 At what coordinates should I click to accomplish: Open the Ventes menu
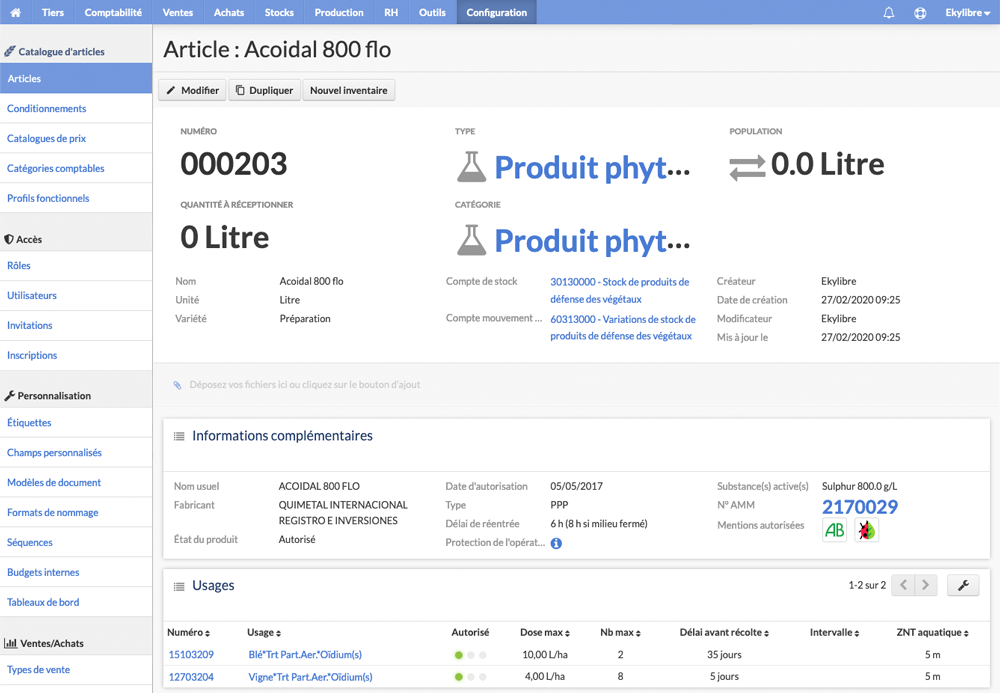(x=177, y=12)
